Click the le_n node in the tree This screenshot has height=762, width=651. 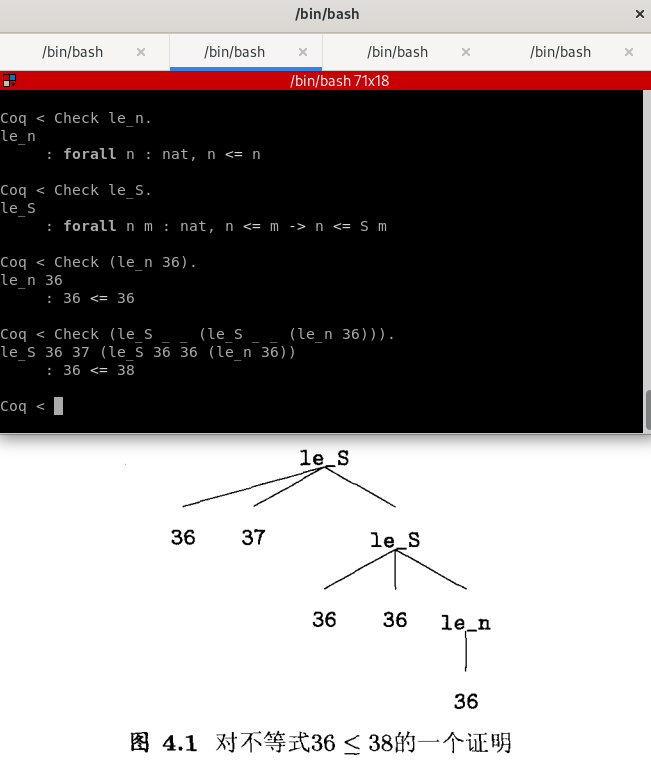465,623
